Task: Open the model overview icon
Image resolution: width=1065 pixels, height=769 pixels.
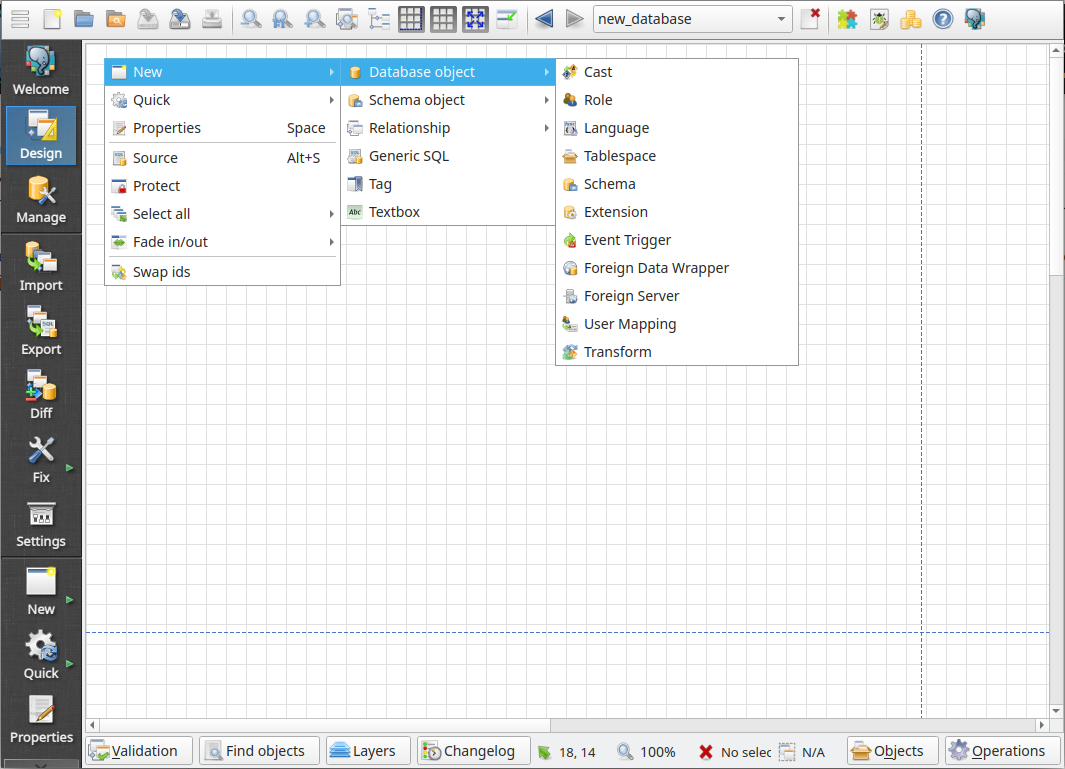Action: (x=347, y=19)
